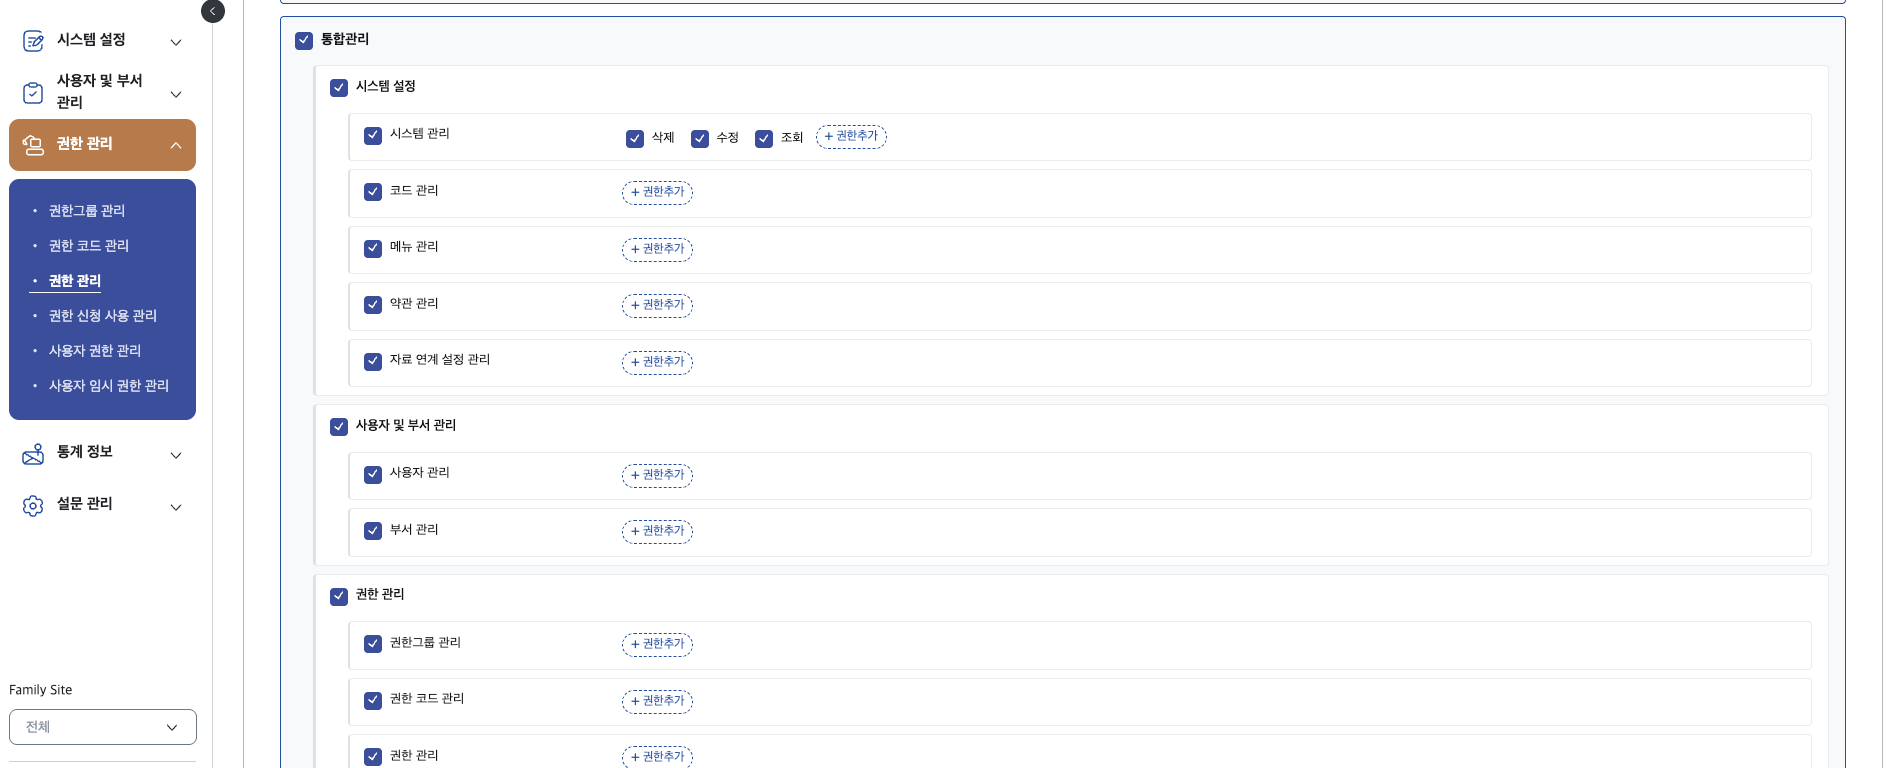The height and width of the screenshot is (768, 1891).
Task: Uncheck the 통합관리 top-level checkbox
Action: tap(305, 41)
